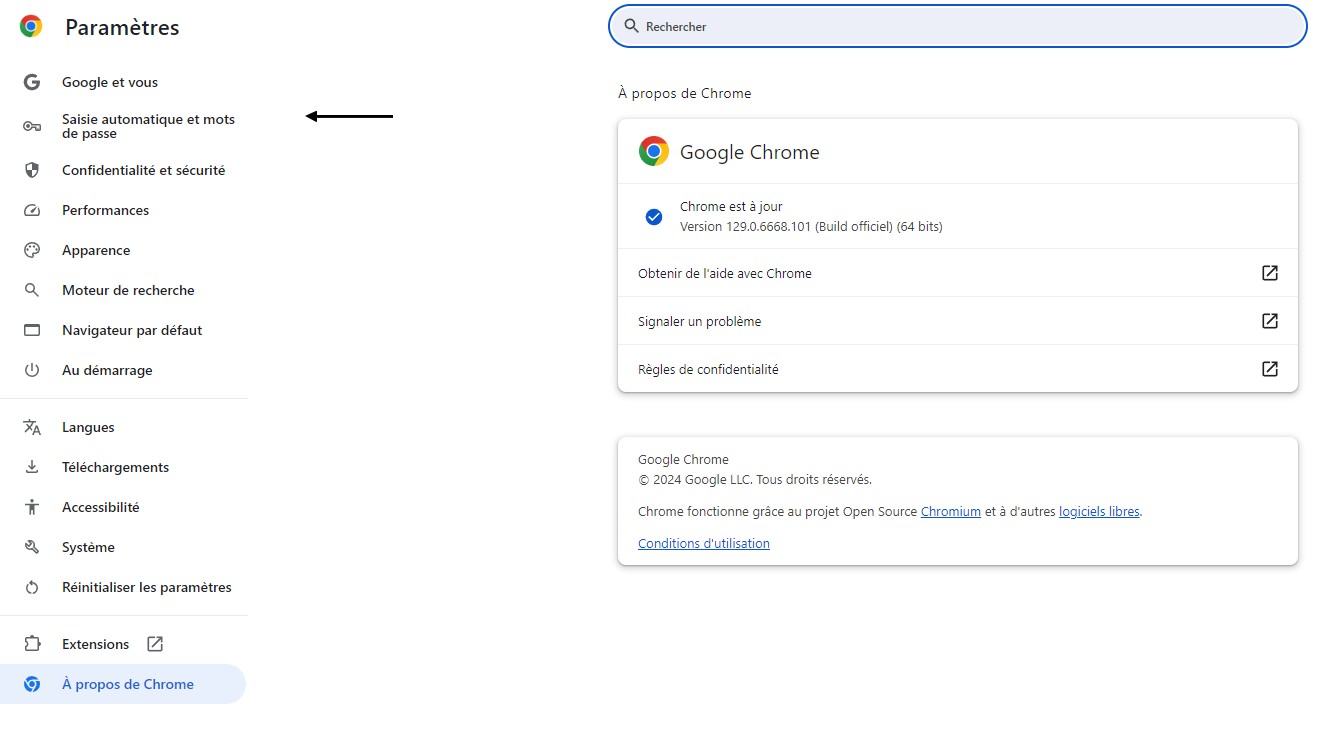The image size is (1327, 748).
Task: Open the Conditions d'utilisation link
Action: [704, 543]
